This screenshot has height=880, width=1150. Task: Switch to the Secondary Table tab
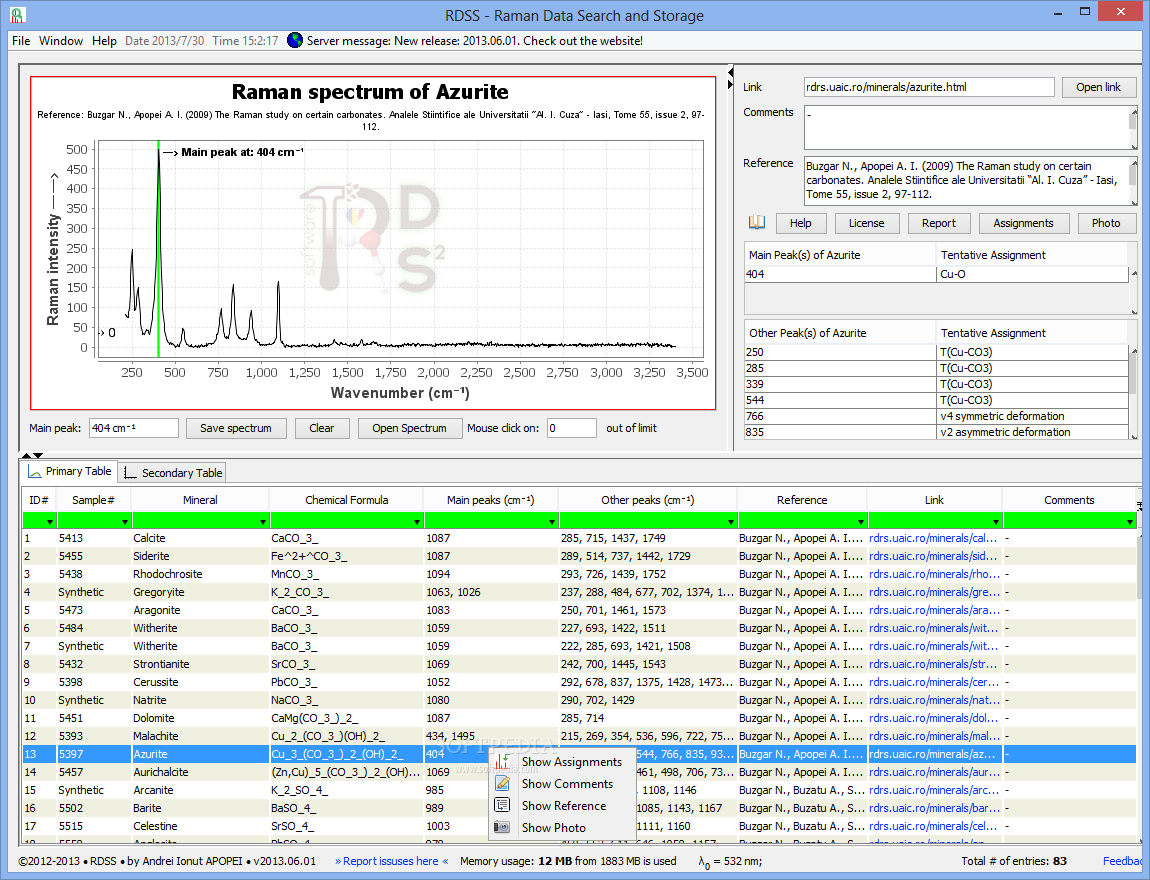172,473
